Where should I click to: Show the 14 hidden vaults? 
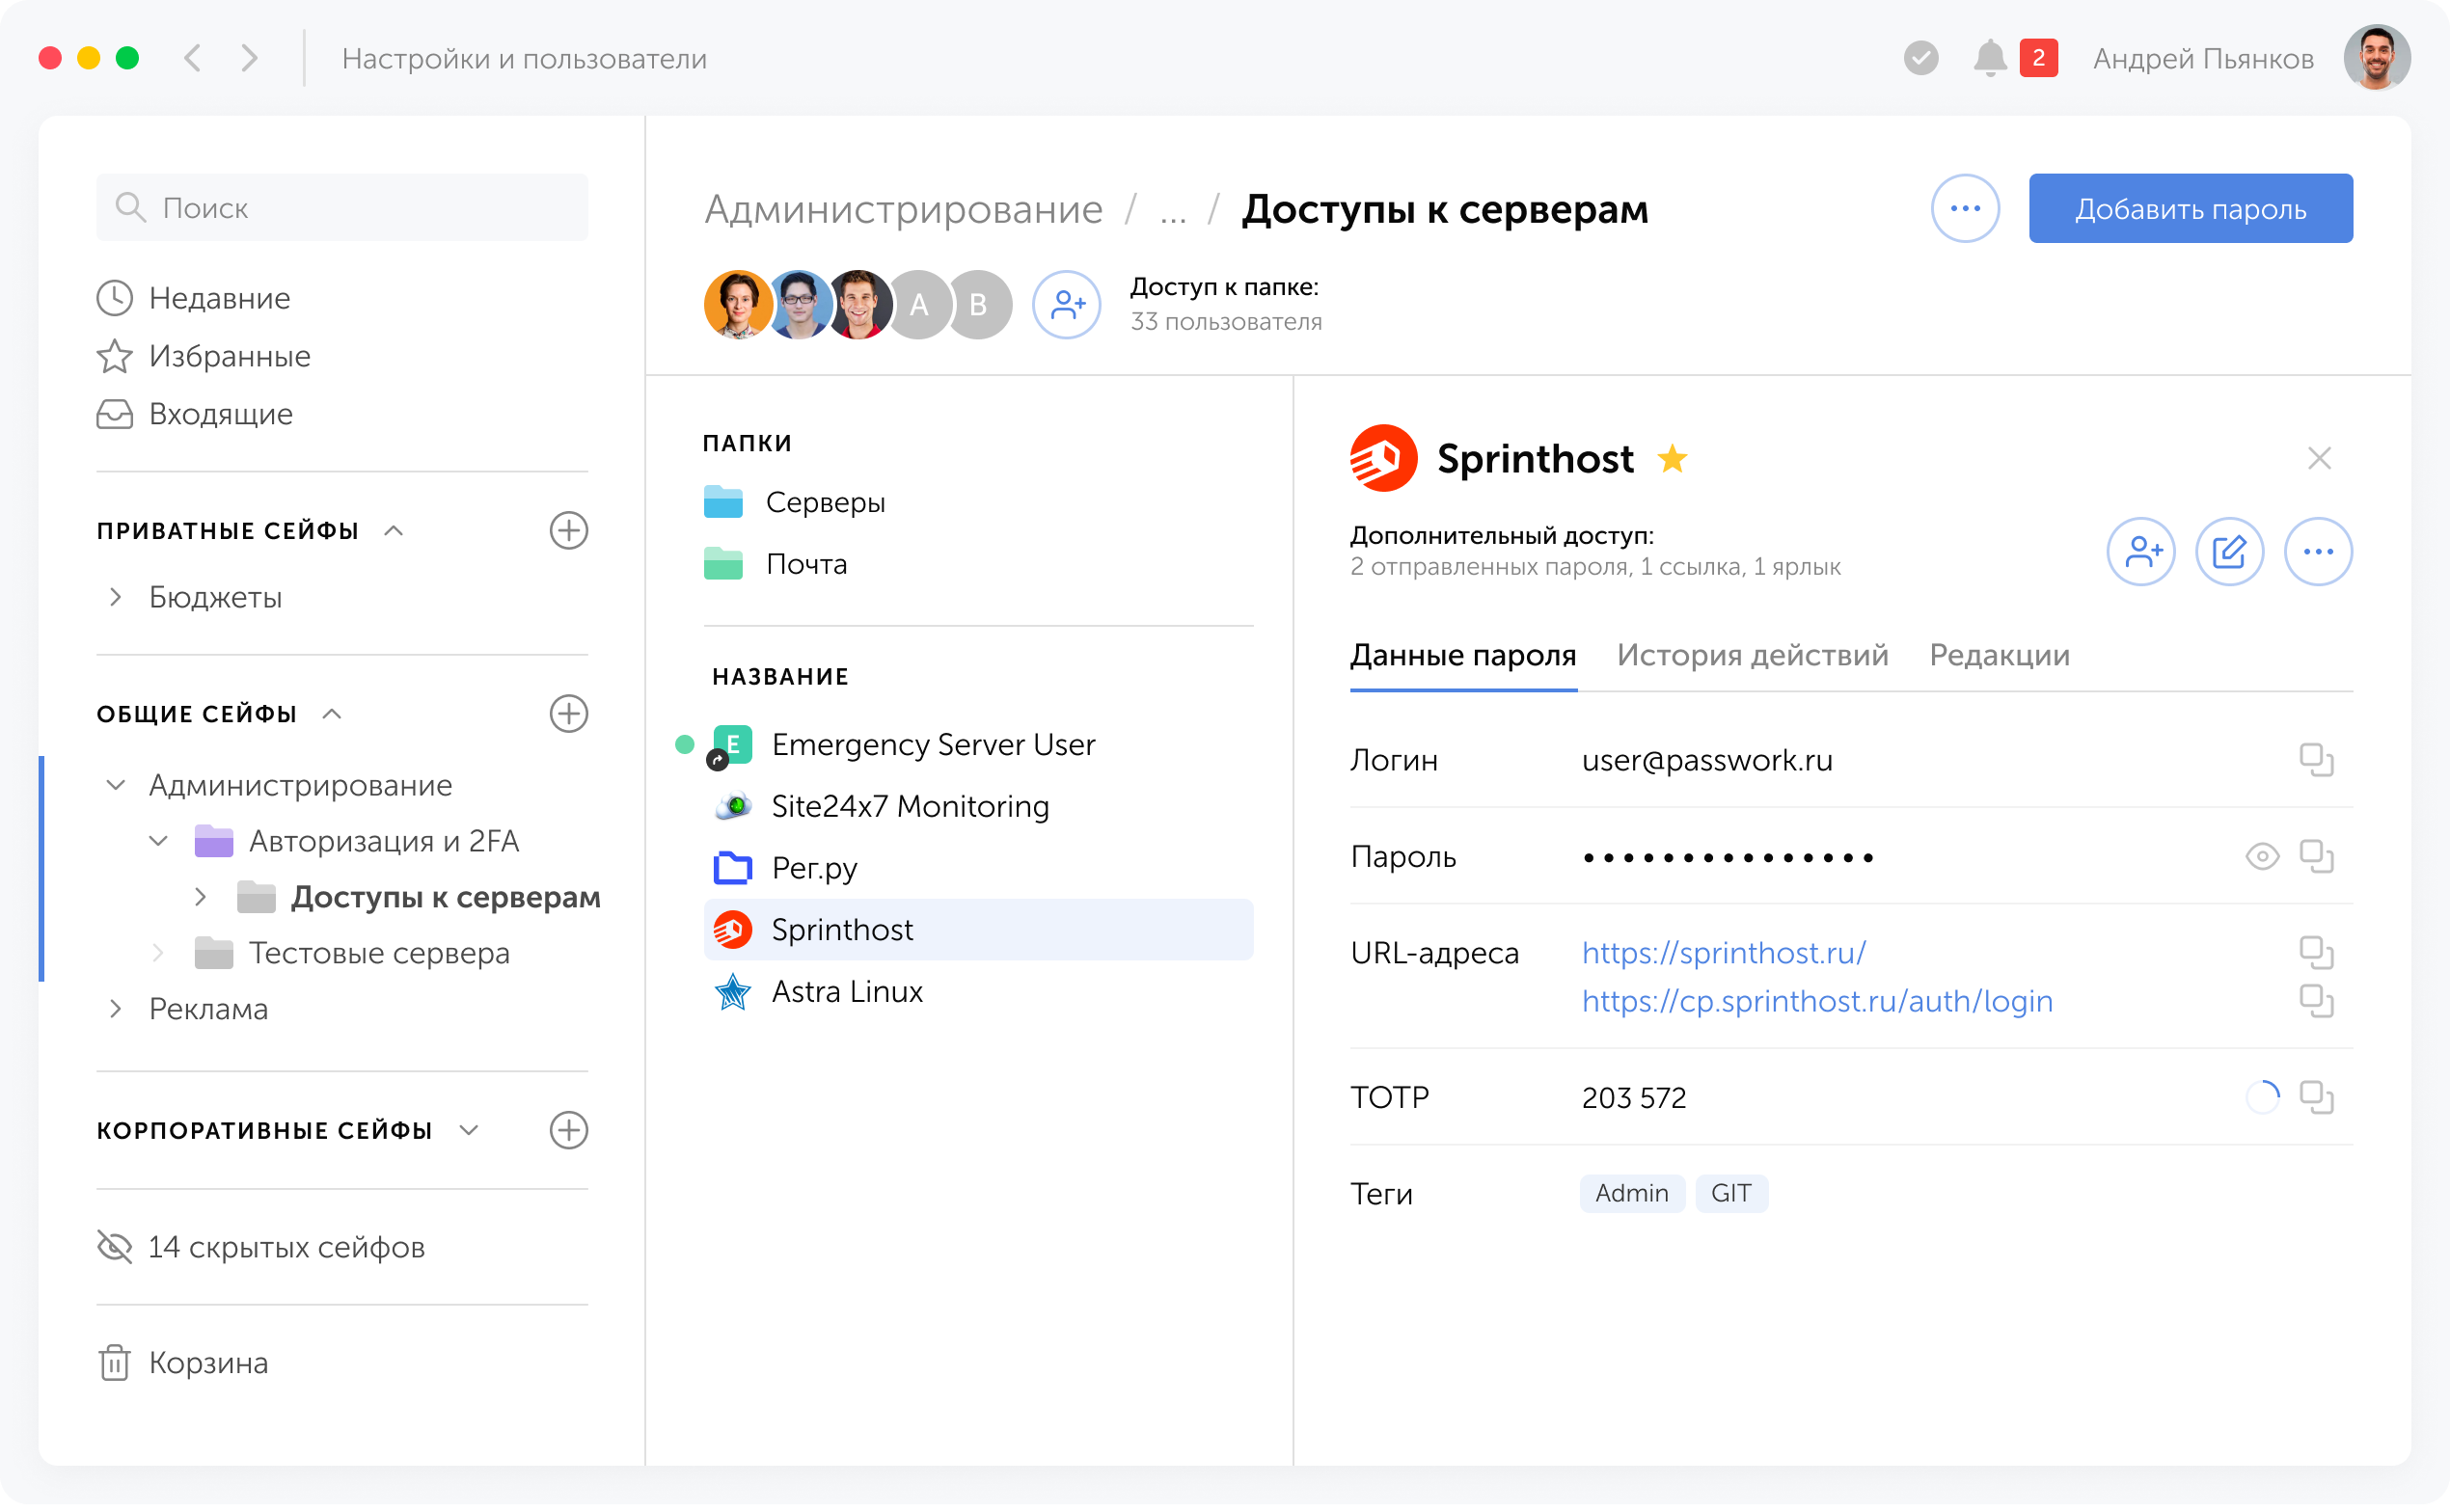[286, 1247]
